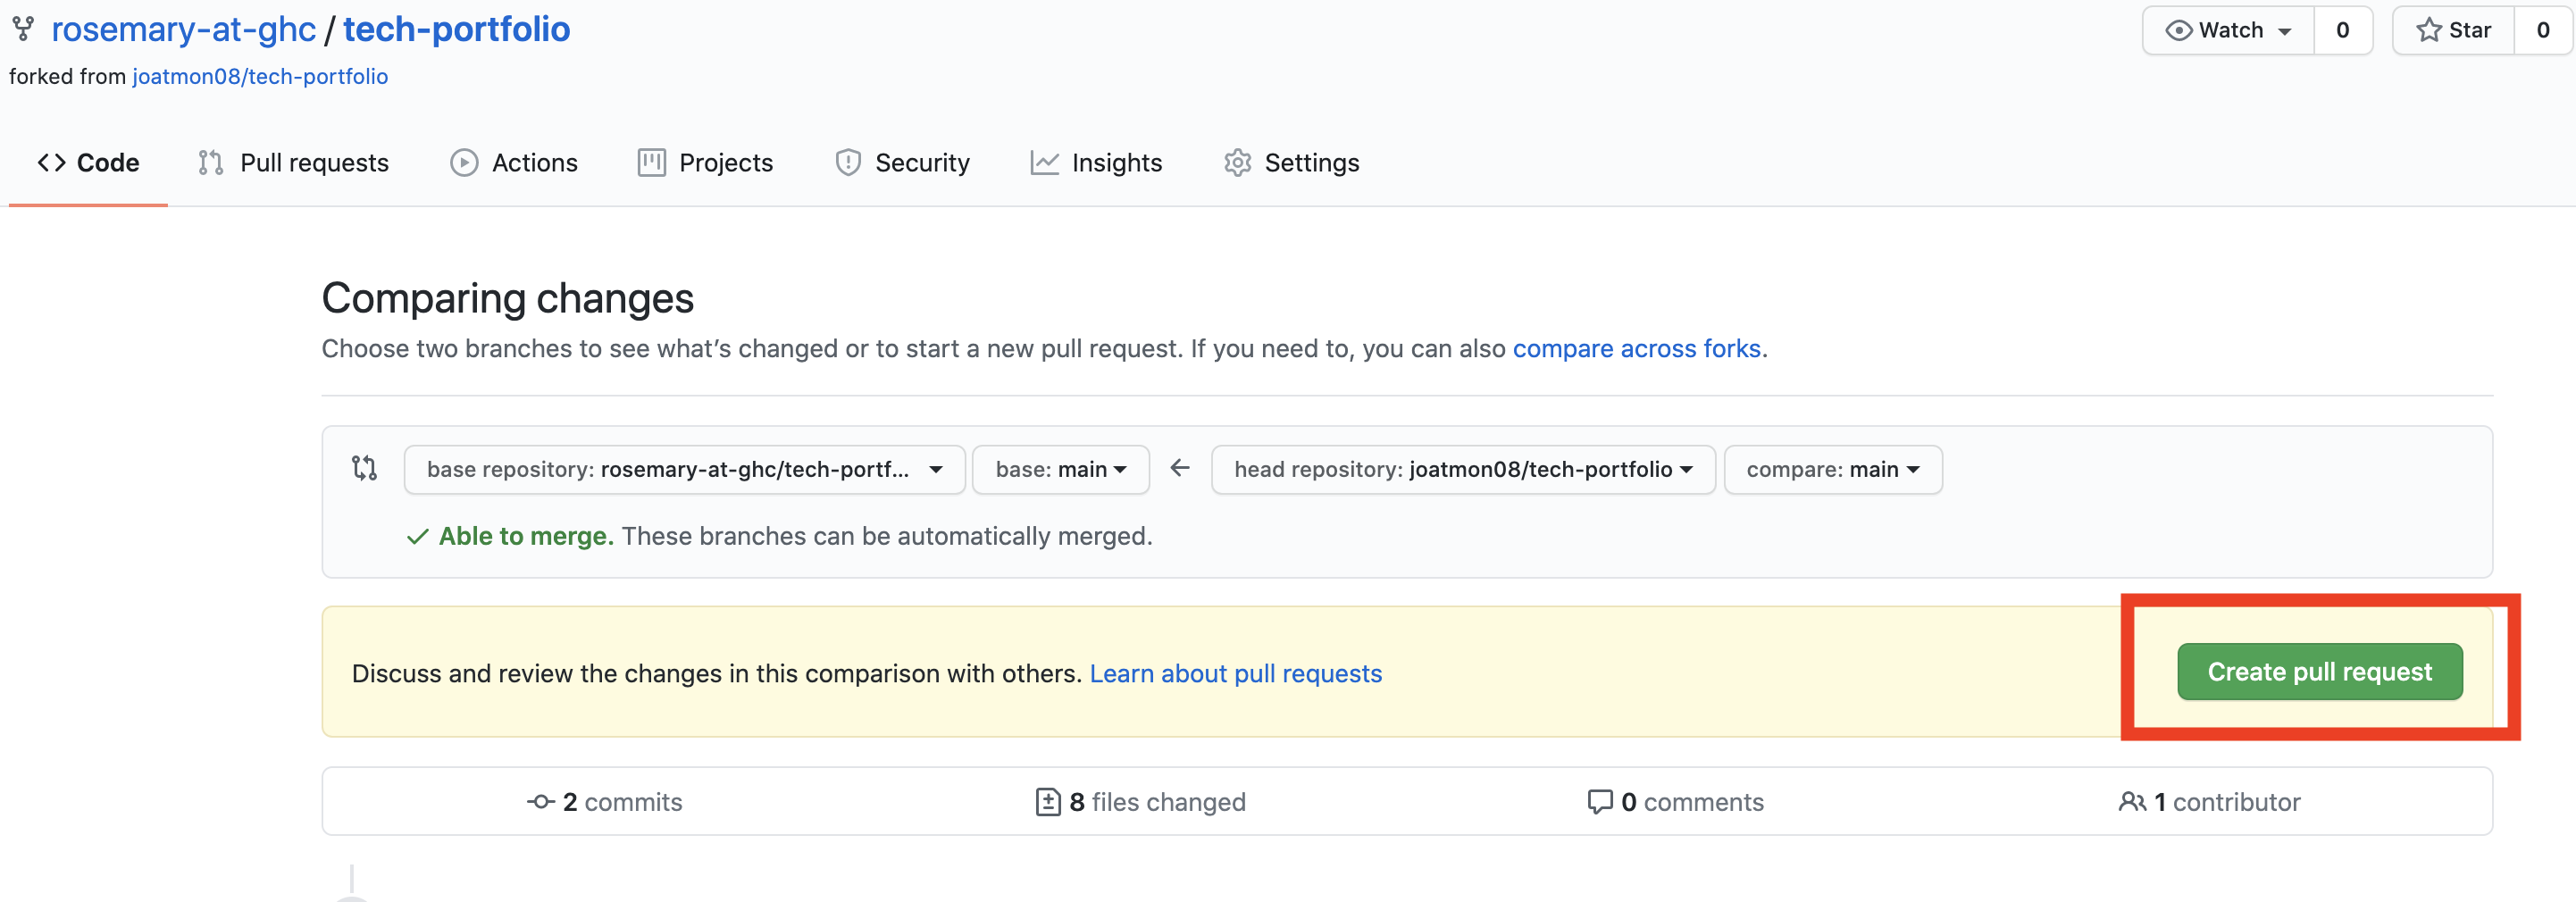Click the file diff icon by files changed
The image size is (2576, 902).
coord(1047,801)
